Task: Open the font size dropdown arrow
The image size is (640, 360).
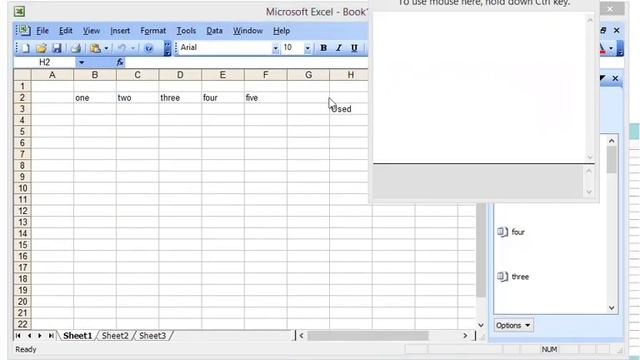Action: (307, 48)
